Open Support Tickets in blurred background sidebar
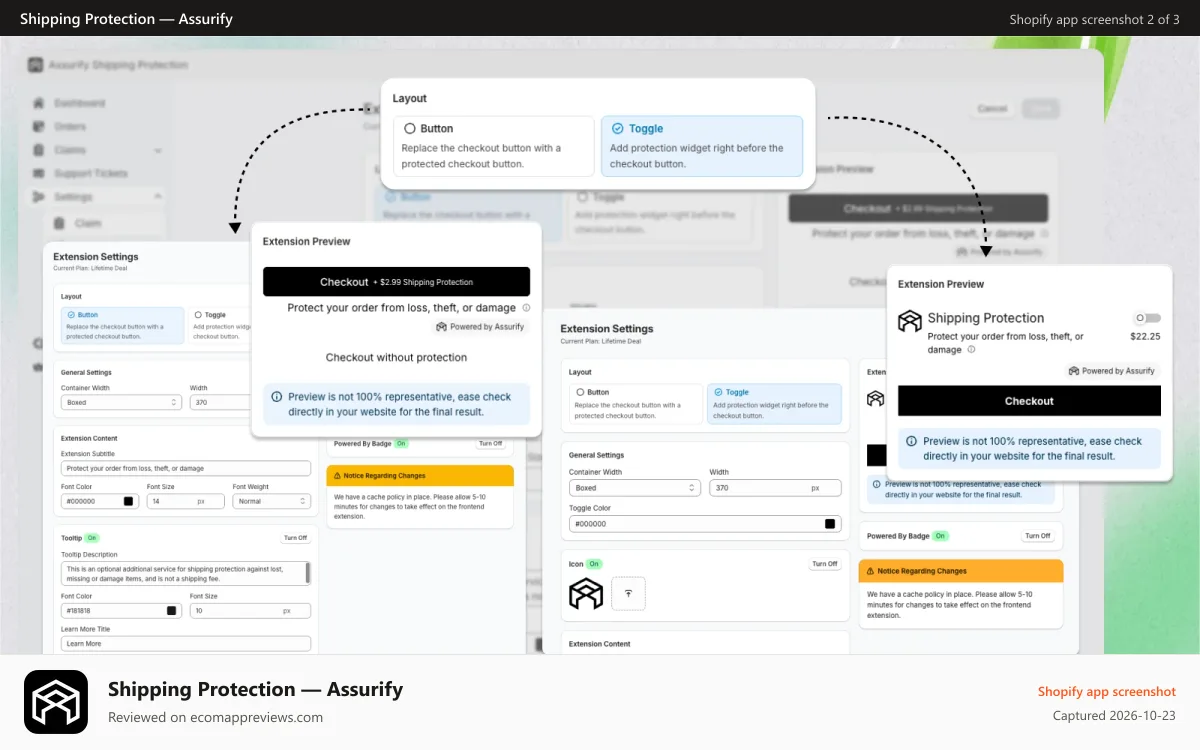This screenshot has width=1200, height=750. tap(91, 174)
